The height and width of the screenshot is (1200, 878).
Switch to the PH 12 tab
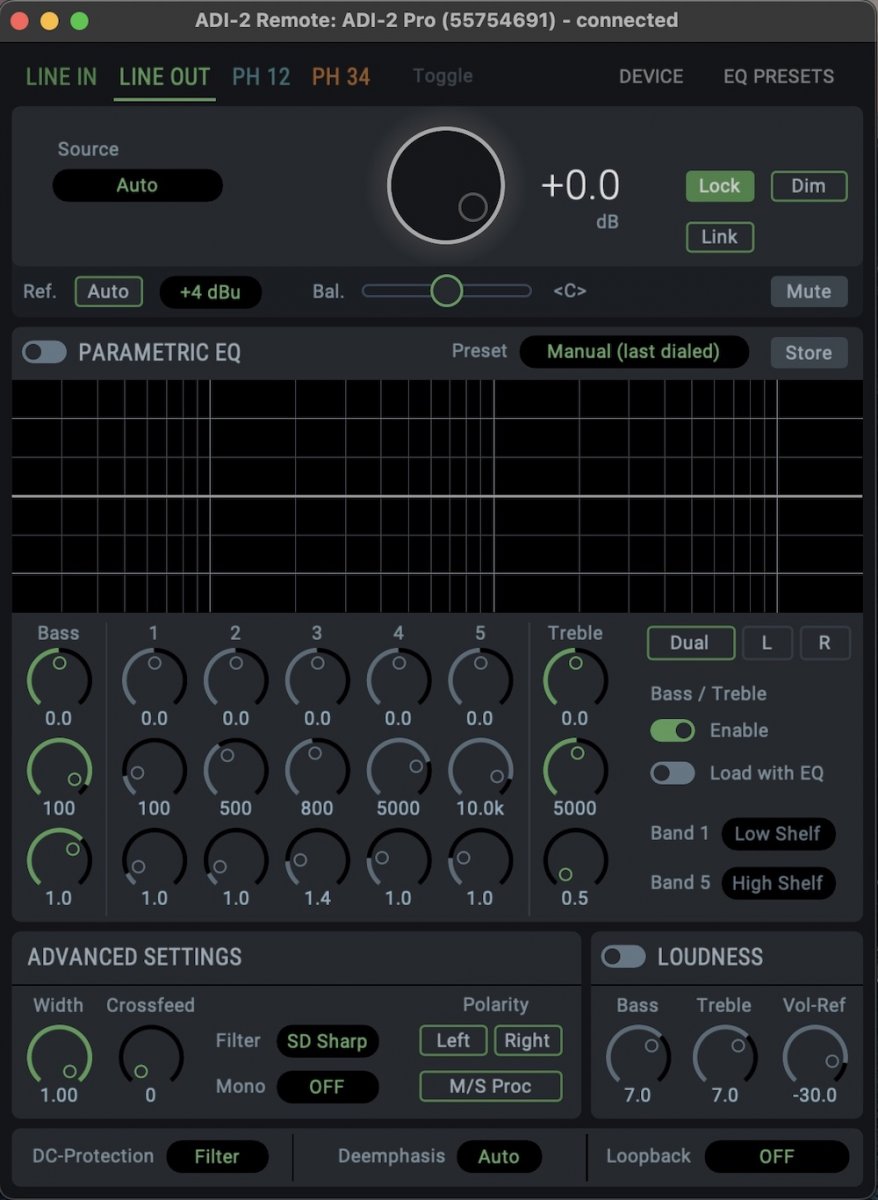[x=261, y=77]
